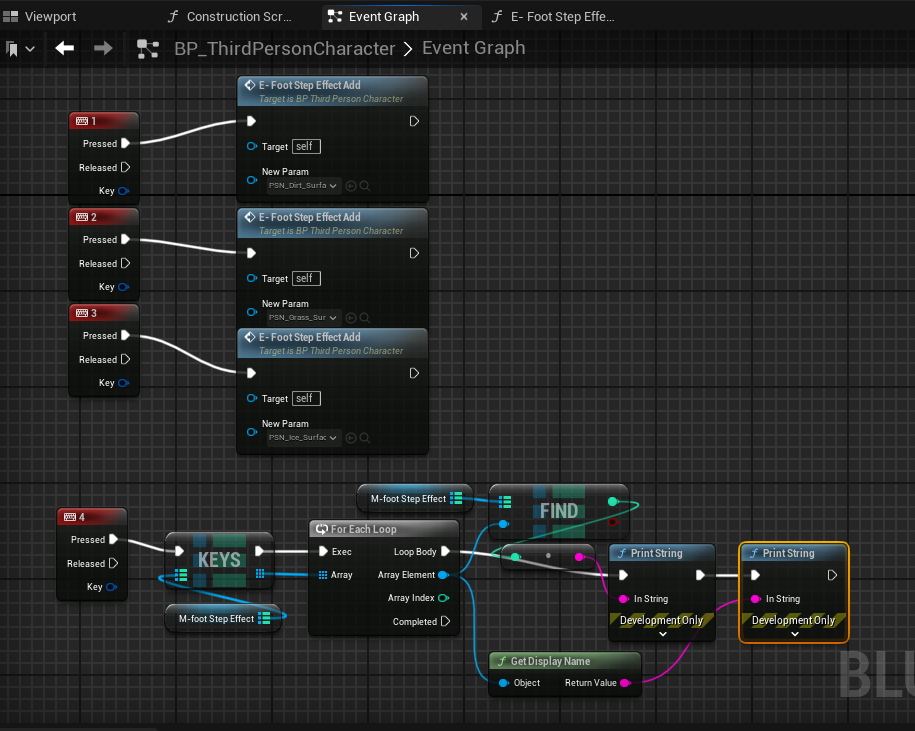
Task: Browse to PSN_Ice asset in Content Browser
Action: [x=365, y=438]
